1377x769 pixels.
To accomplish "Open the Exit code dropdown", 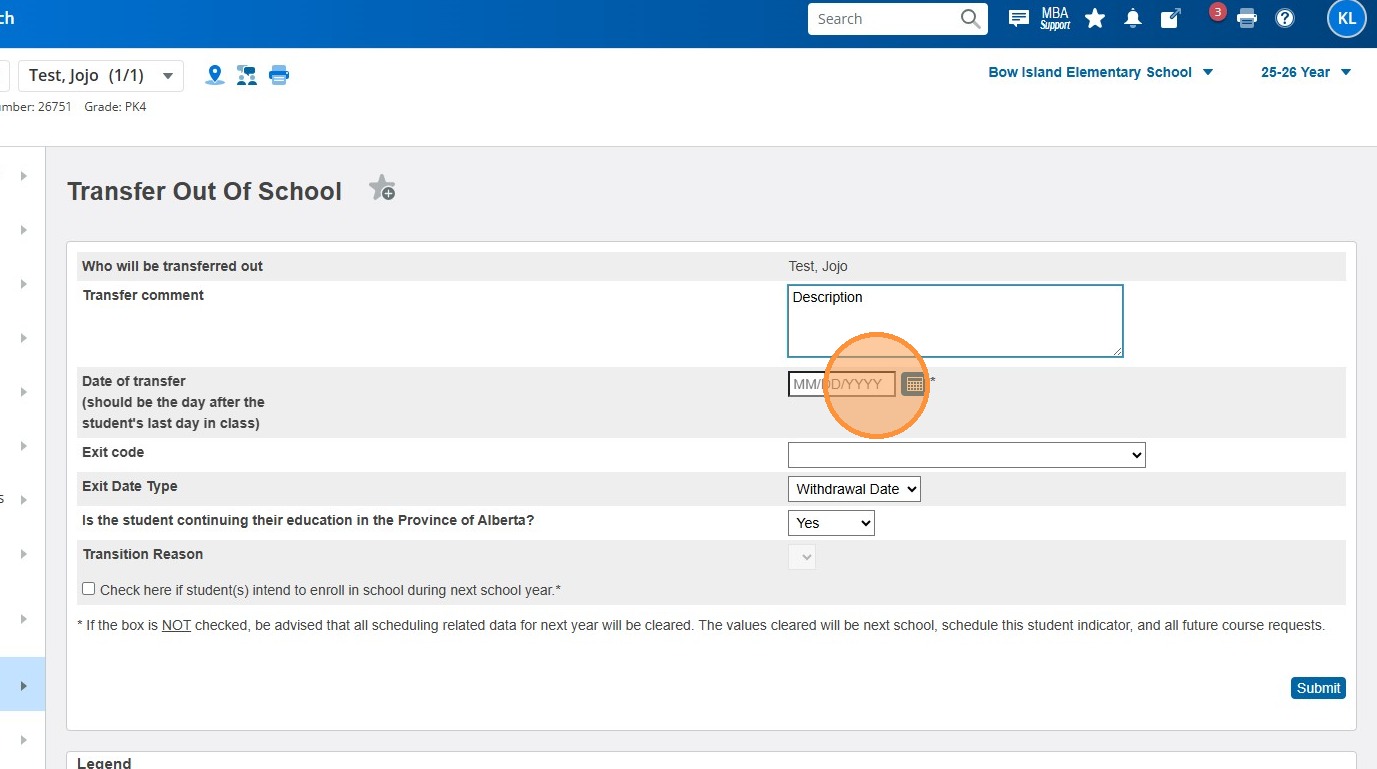I will click(966, 455).
